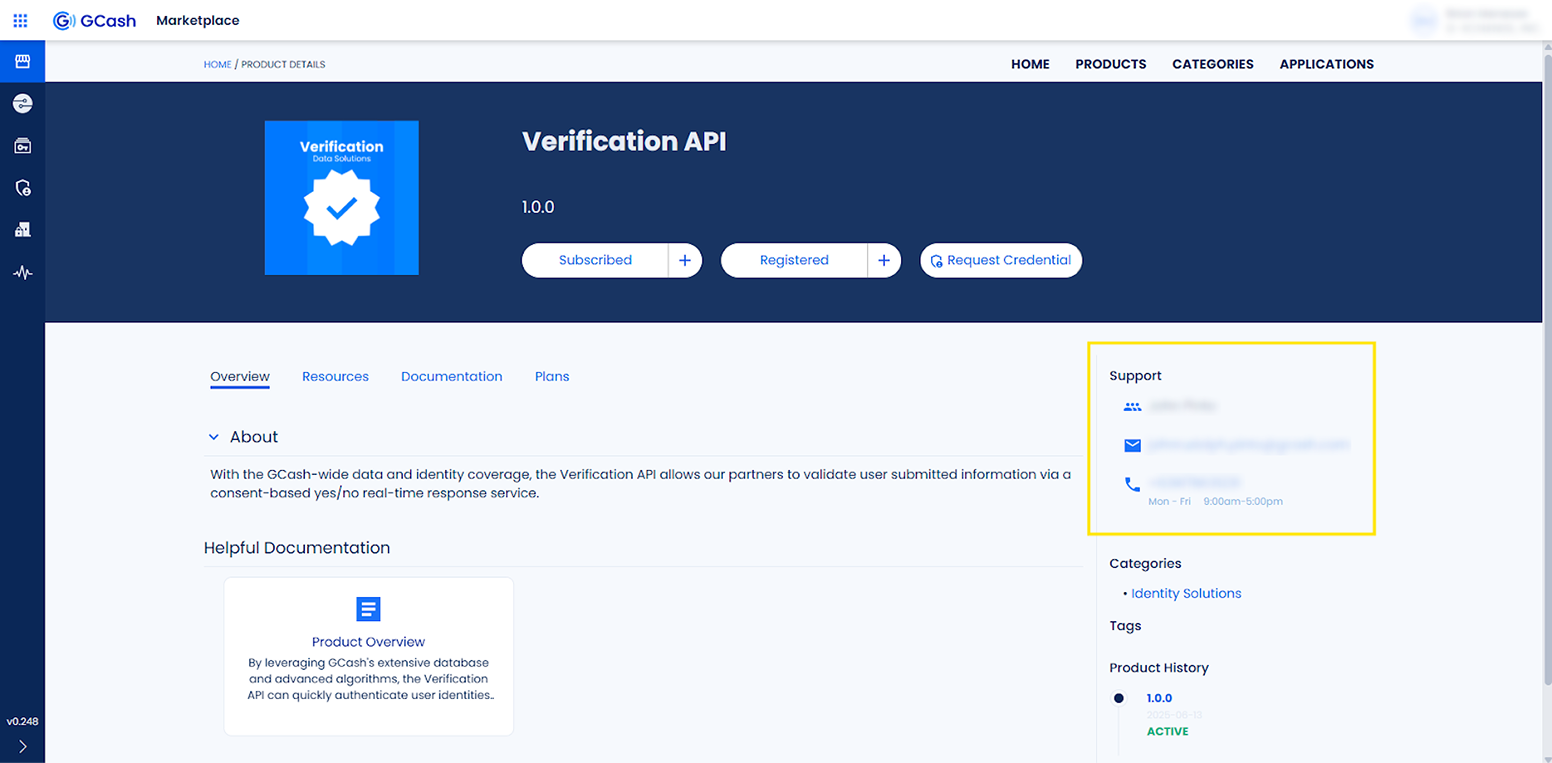Click the Marketplace header title
The image size is (1552, 763).
click(x=198, y=20)
